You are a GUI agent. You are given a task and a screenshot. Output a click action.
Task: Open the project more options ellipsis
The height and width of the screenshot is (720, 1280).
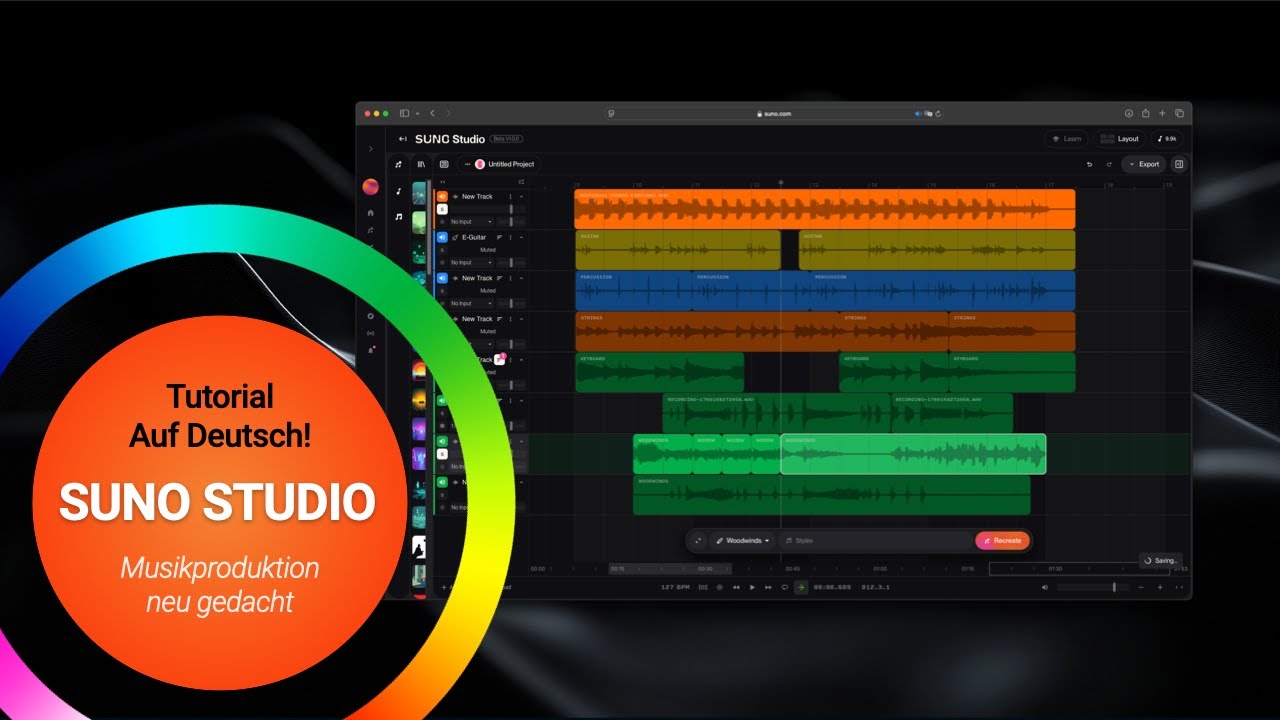[468, 164]
